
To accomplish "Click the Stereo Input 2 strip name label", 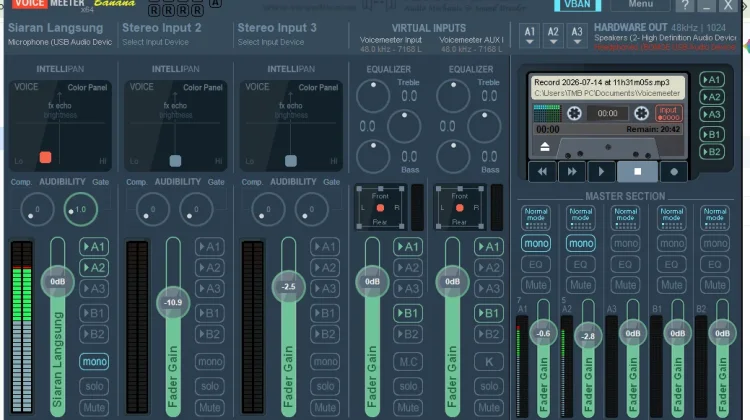I will click(162, 28).
